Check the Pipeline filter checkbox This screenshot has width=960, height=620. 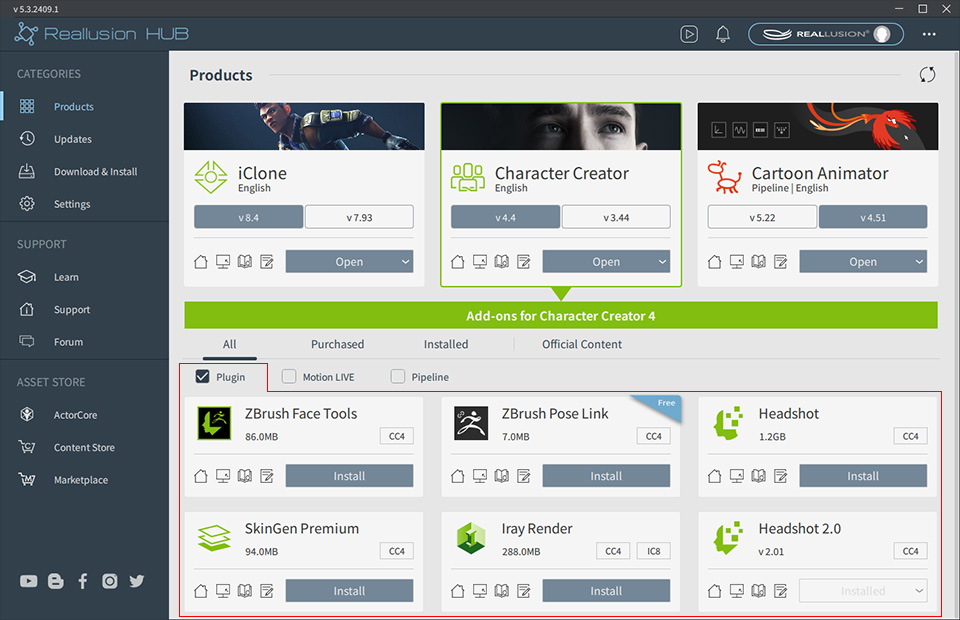pyautogui.click(x=398, y=376)
